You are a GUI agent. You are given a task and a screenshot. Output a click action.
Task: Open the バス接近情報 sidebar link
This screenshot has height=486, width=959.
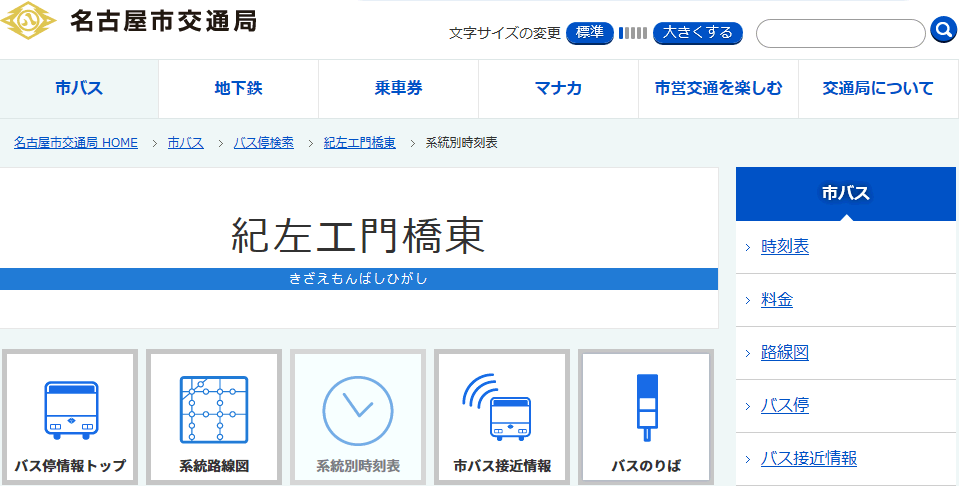[809, 459]
